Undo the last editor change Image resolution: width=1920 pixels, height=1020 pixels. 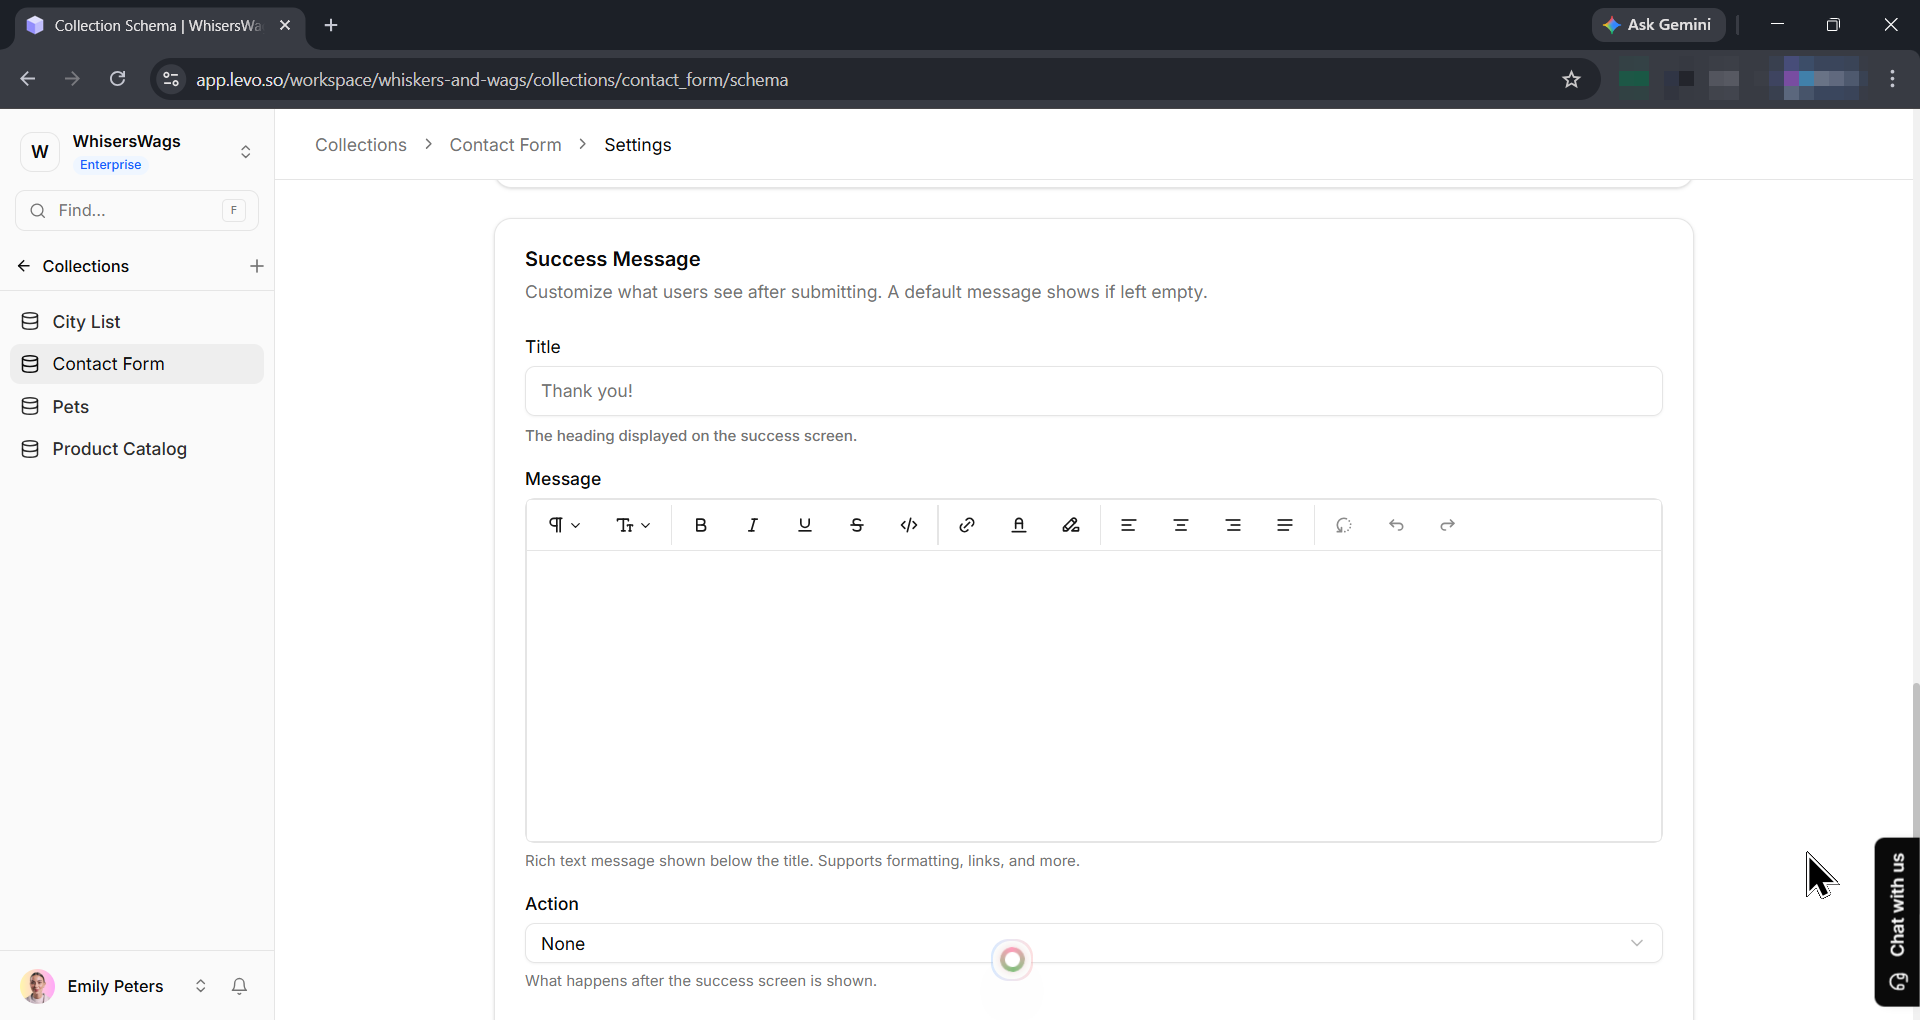click(x=1395, y=525)
